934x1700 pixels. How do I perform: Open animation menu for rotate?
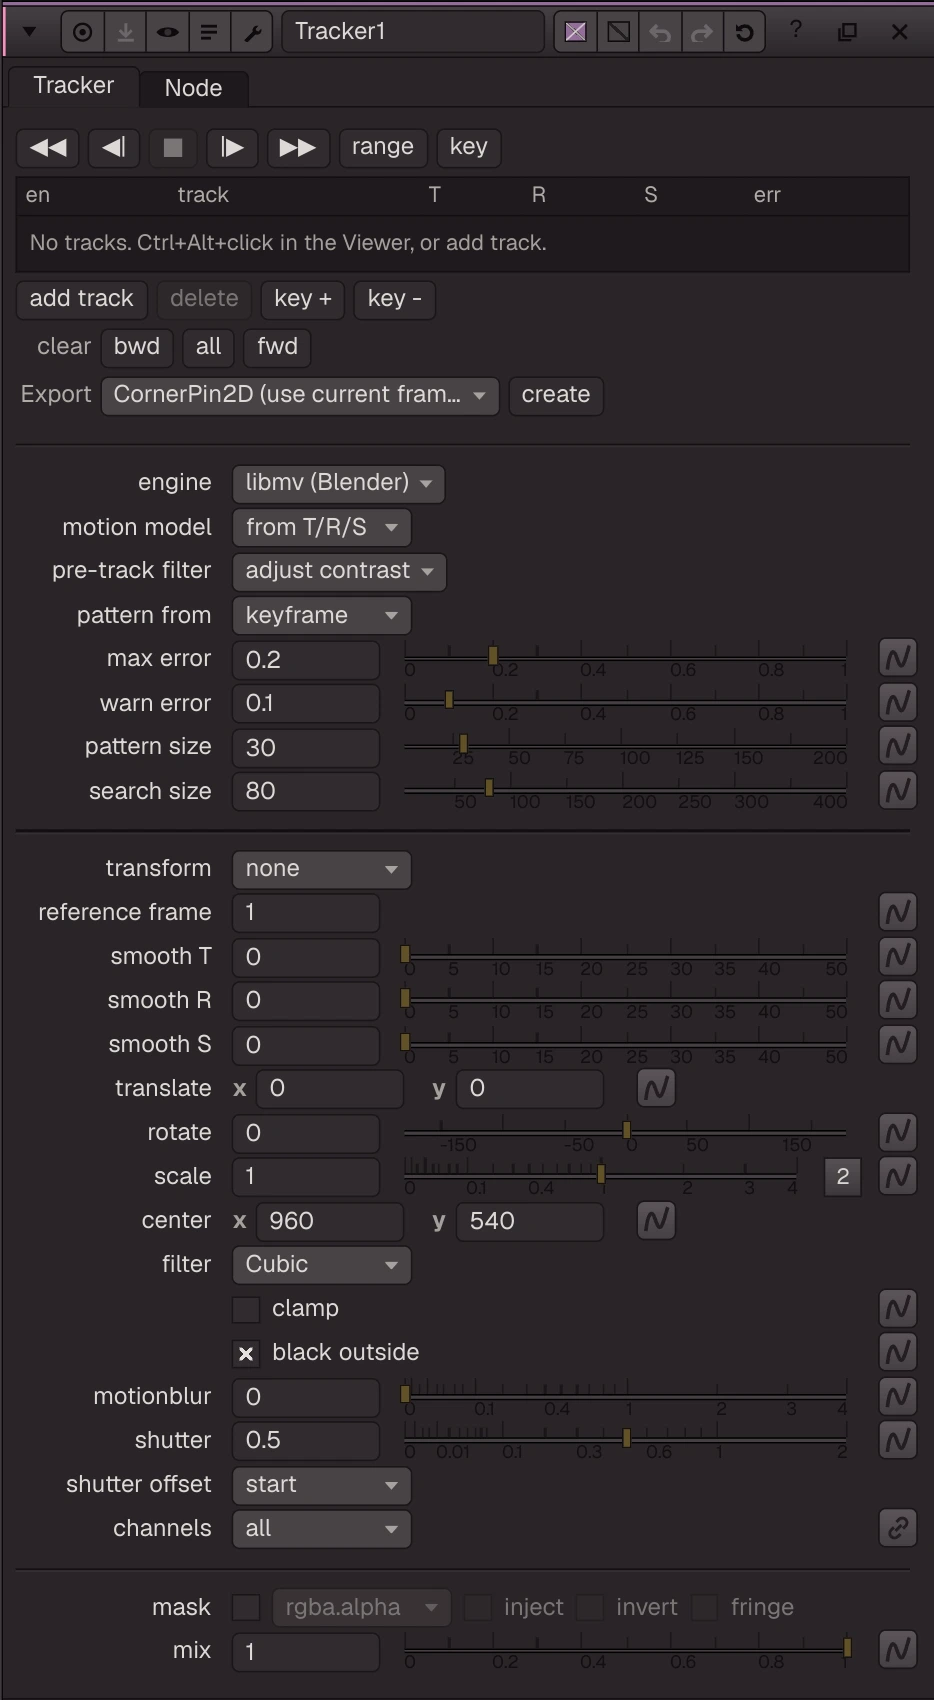tap(898, 1132)
